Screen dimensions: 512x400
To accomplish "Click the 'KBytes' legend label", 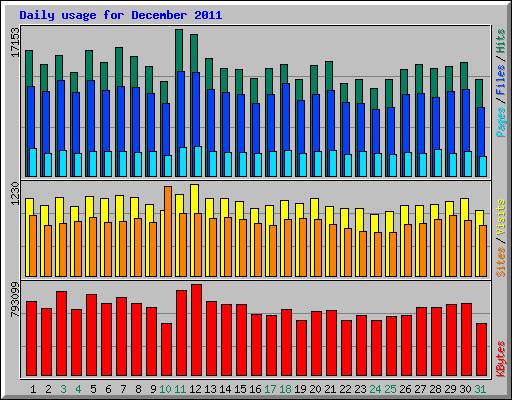I will click(501, 359).
